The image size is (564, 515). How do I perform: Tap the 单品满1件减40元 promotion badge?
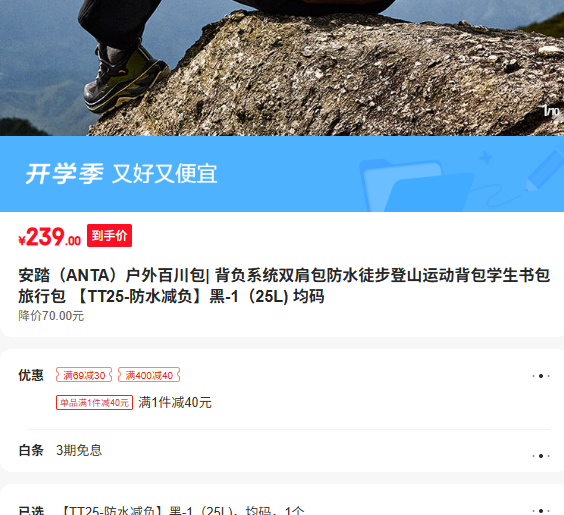pyautogui.click(x=94, y=402)
